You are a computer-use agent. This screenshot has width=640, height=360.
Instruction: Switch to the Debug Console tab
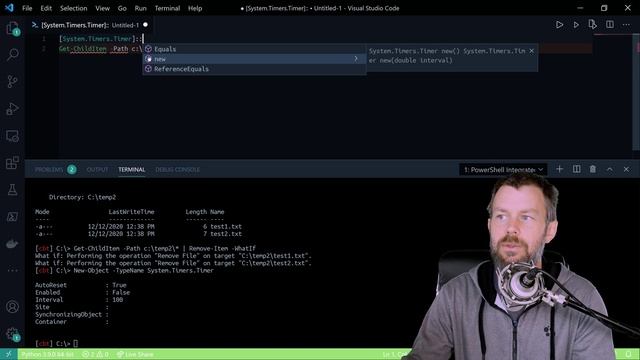pyautogui.click(x=178, y=169)
